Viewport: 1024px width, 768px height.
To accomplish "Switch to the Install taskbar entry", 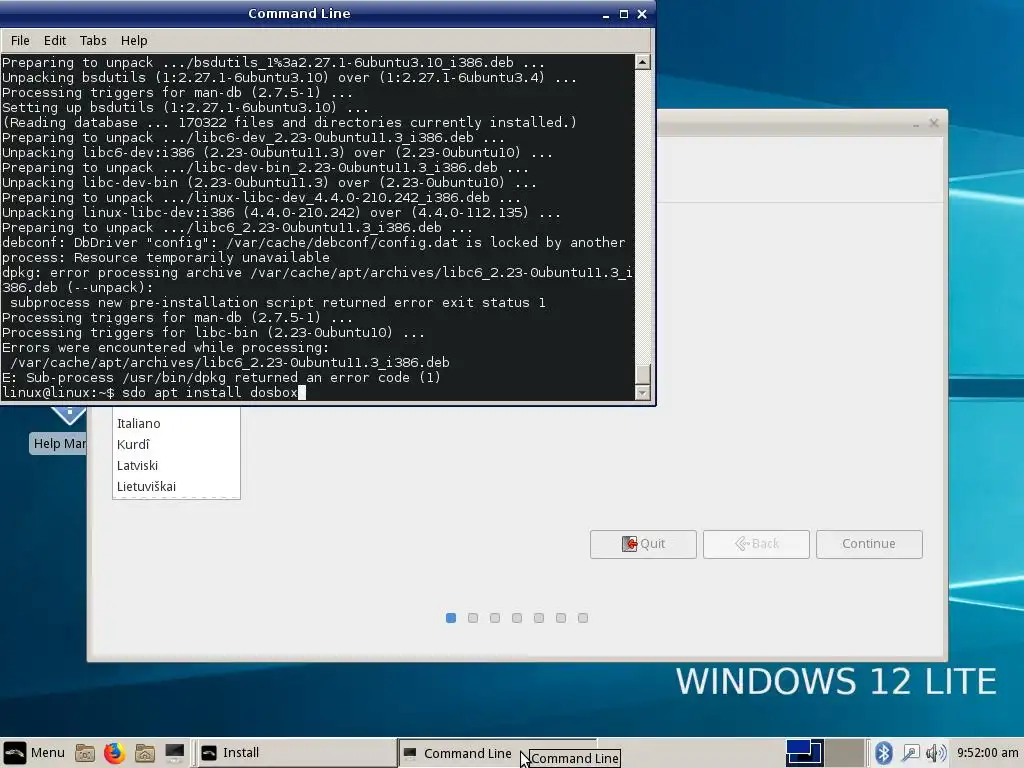I will coord(295,753).
